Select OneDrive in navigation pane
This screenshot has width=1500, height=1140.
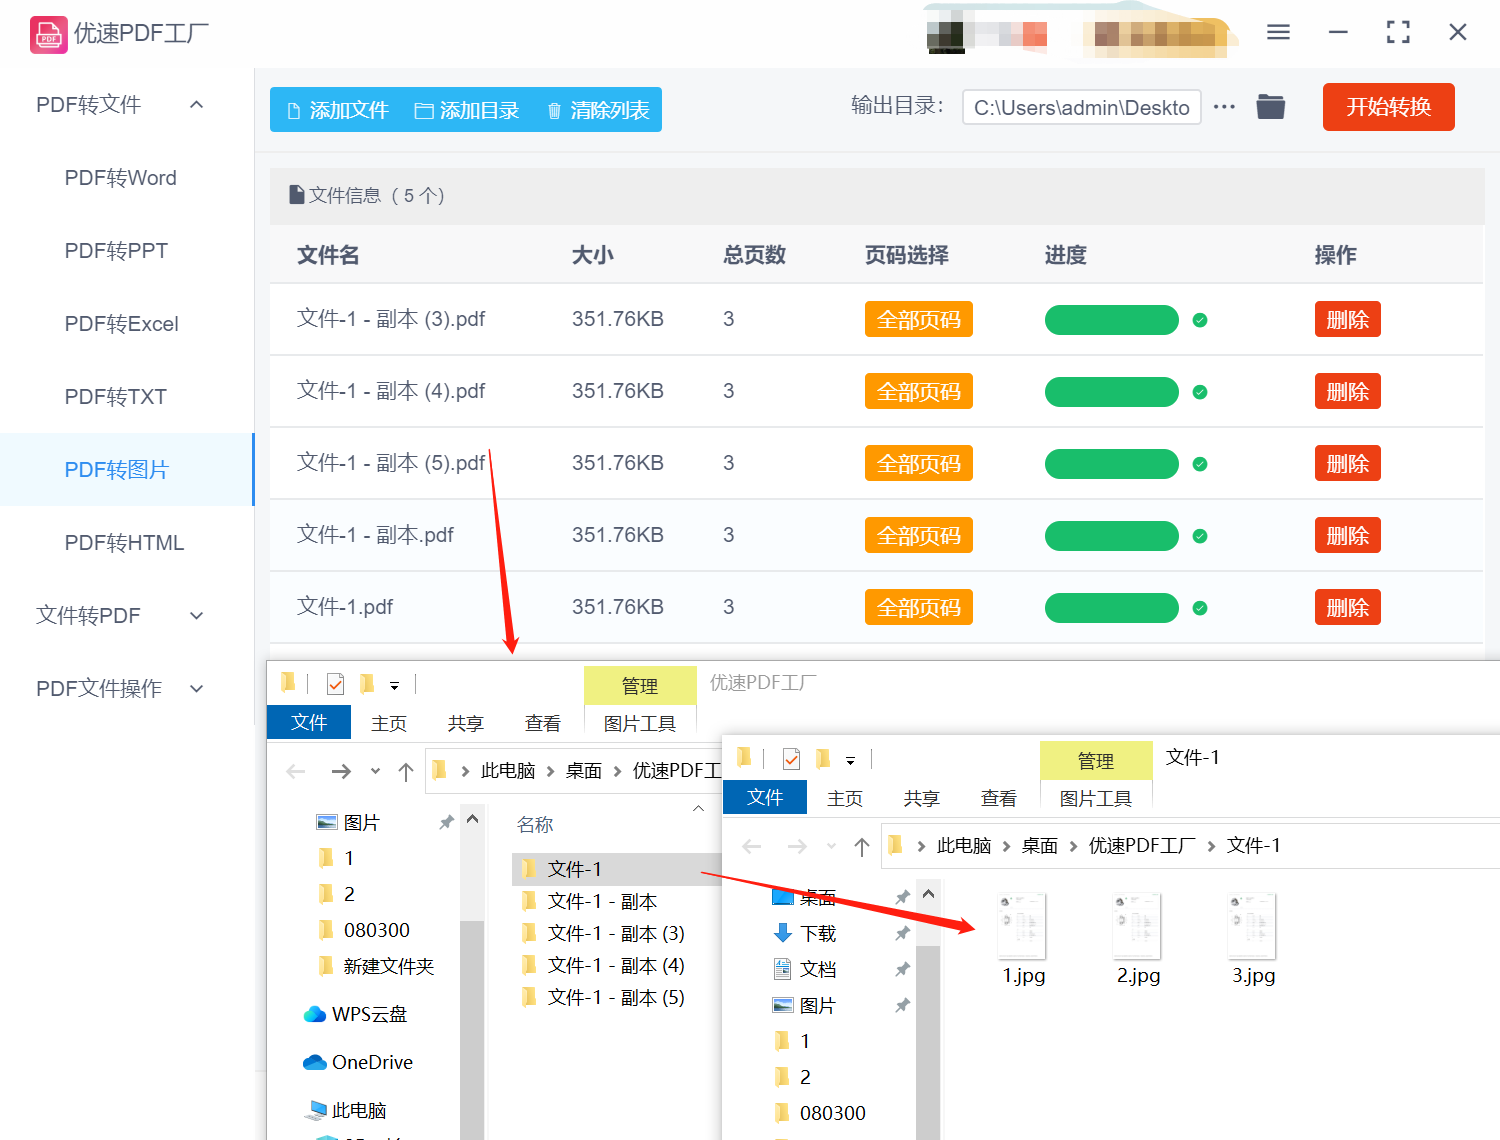[x=357, y=1062]
